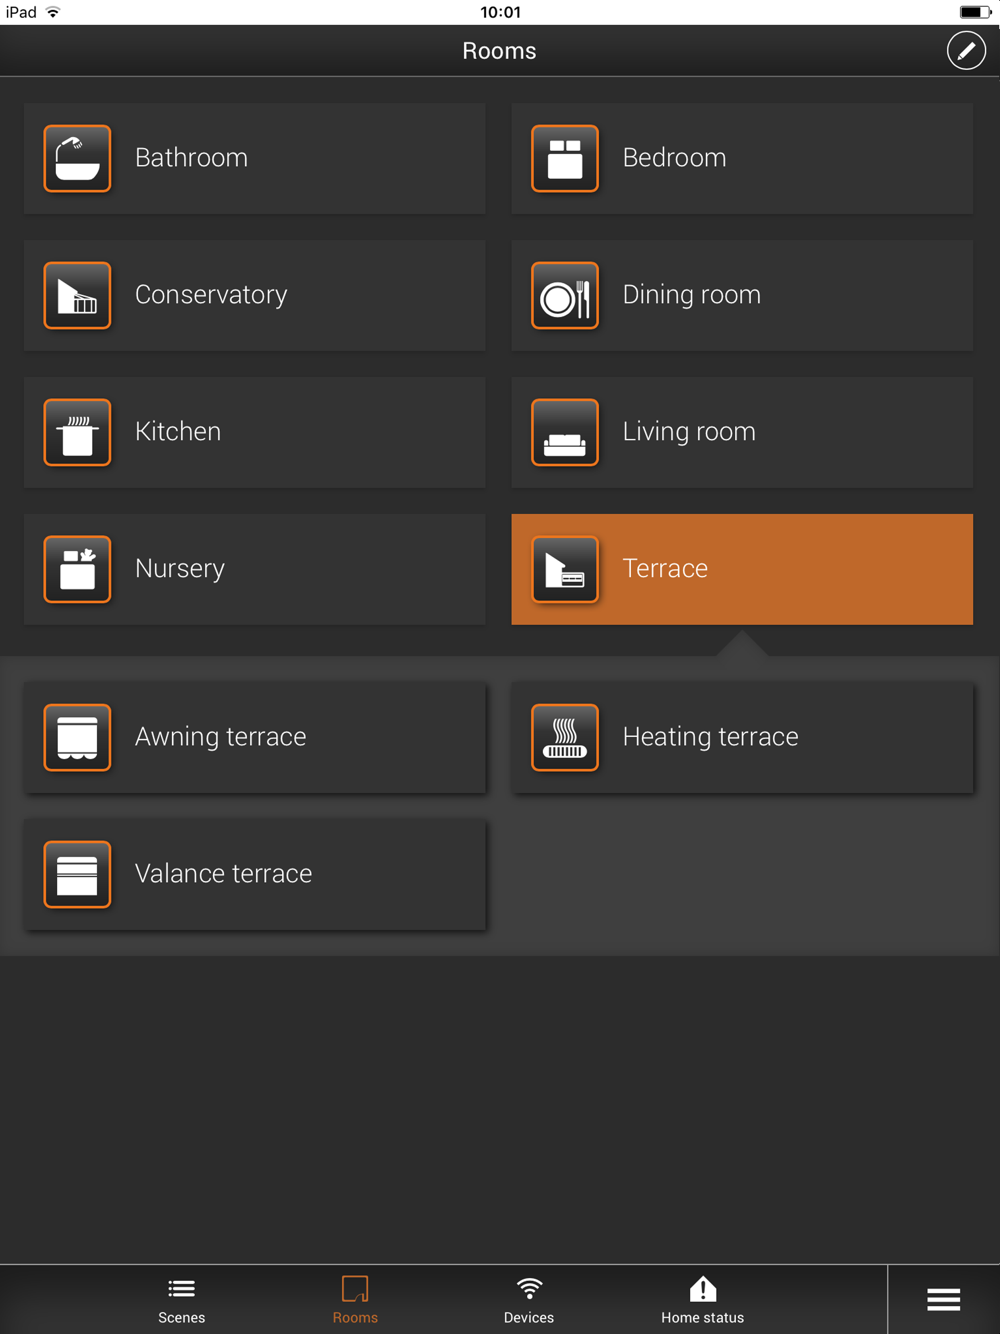Switch to the Devices tab
The height and width of the screenshot is (1334, 1000).
(x=529, y=1300)
